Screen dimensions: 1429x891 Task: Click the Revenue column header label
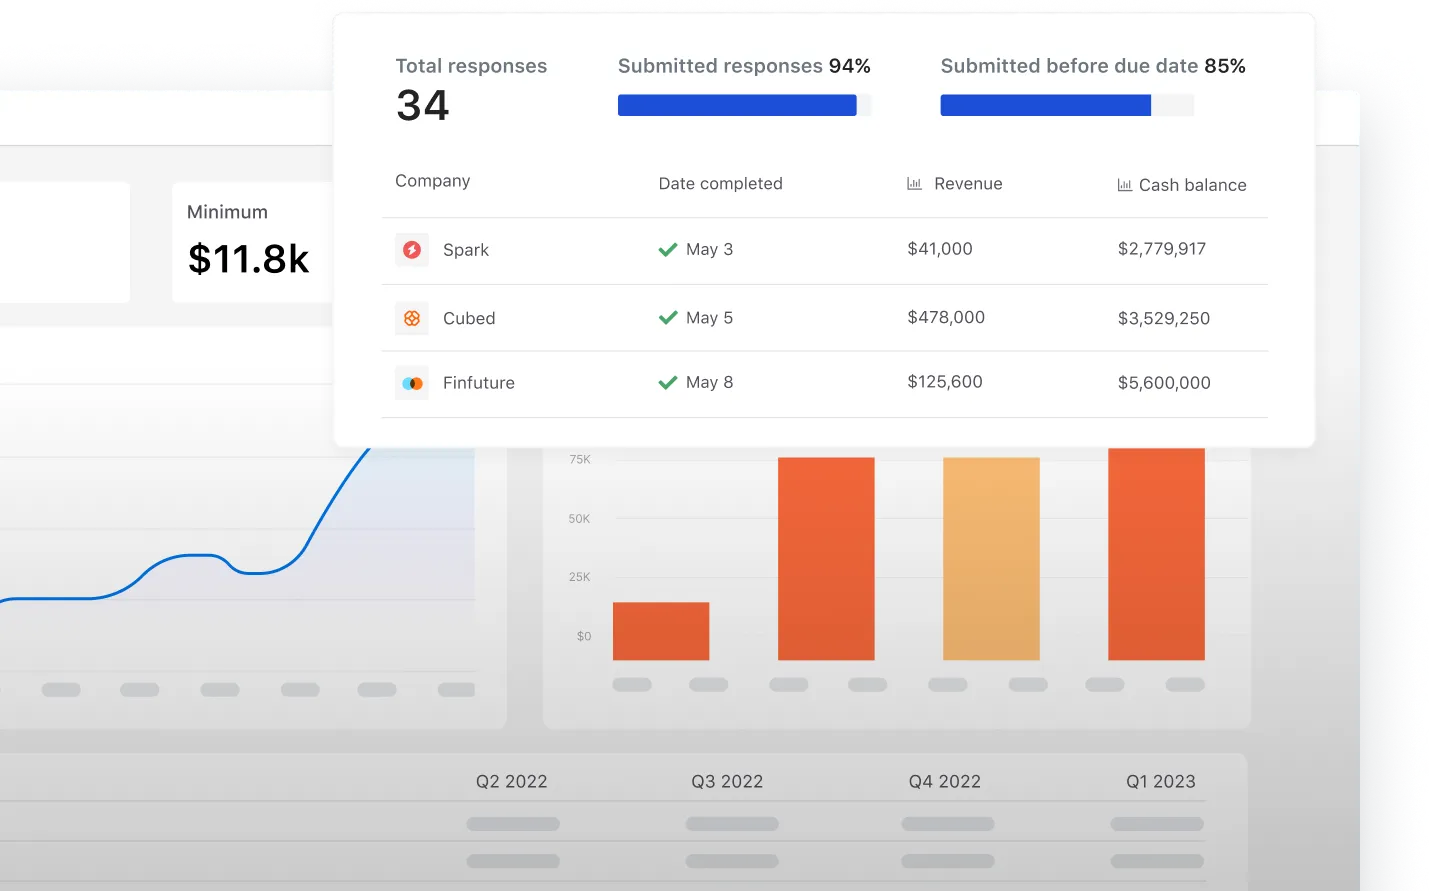[968, 184]
